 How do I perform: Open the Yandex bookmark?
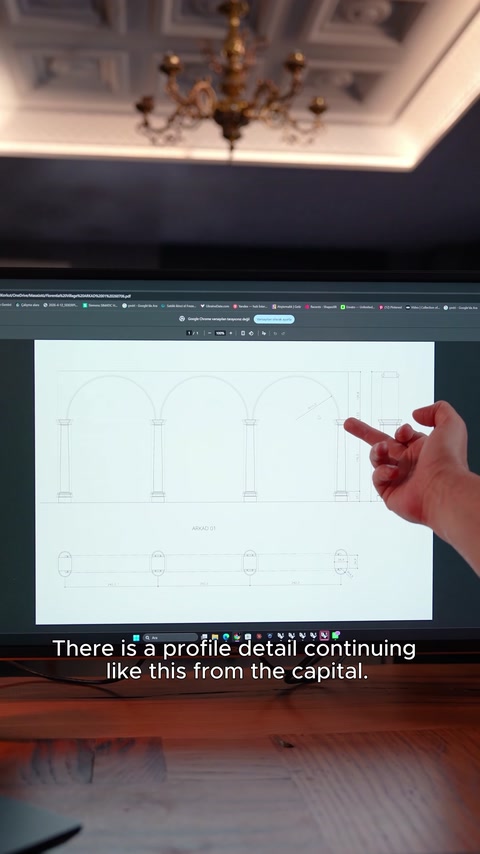pyautogui.click(x=250, y=307)
